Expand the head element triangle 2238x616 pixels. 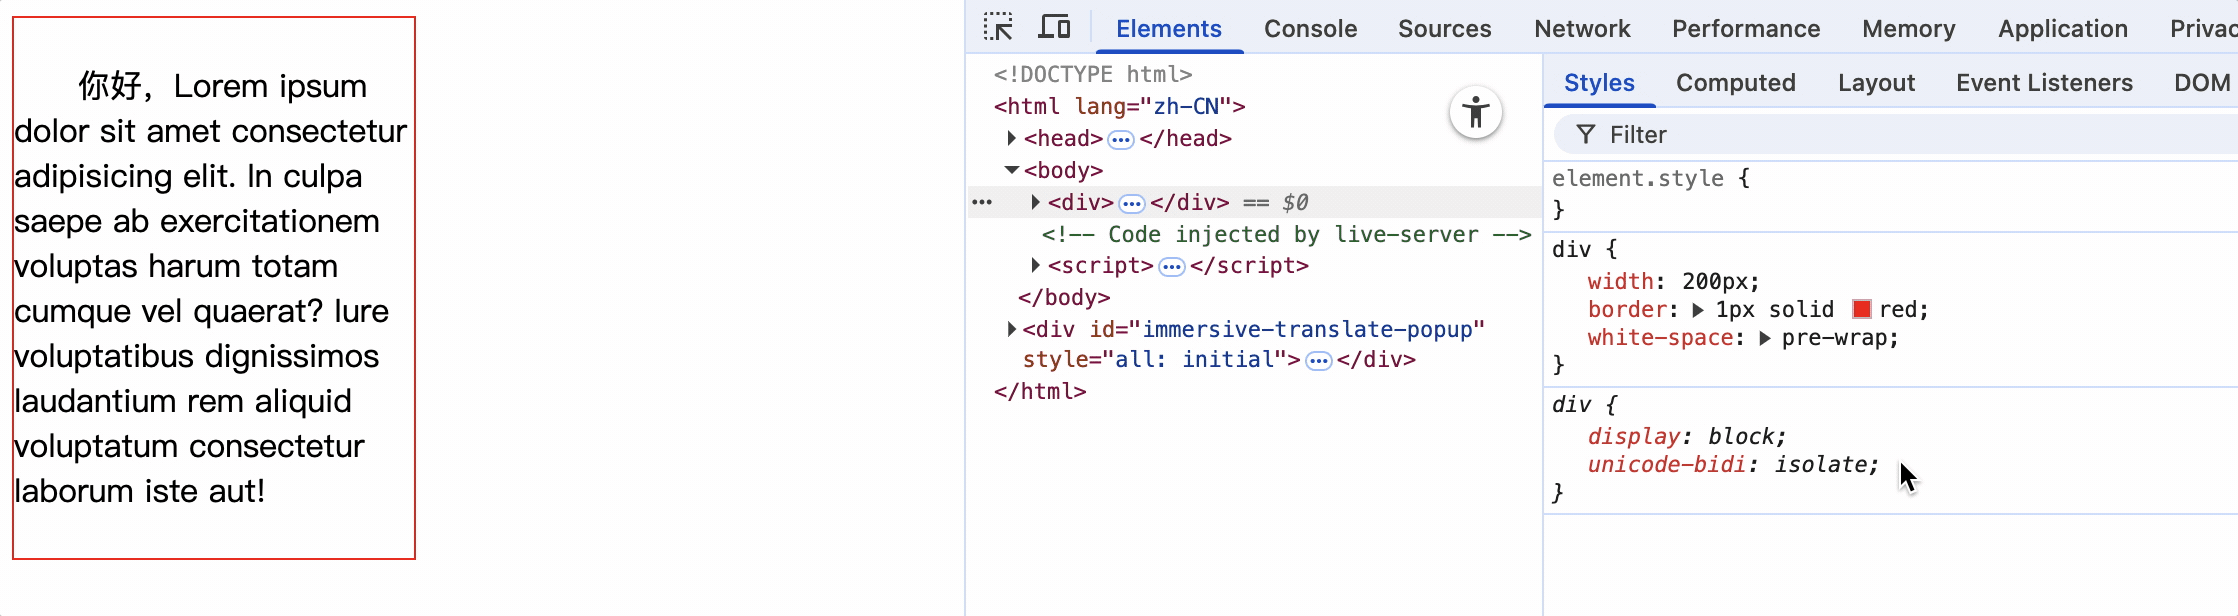(1011, 138)
